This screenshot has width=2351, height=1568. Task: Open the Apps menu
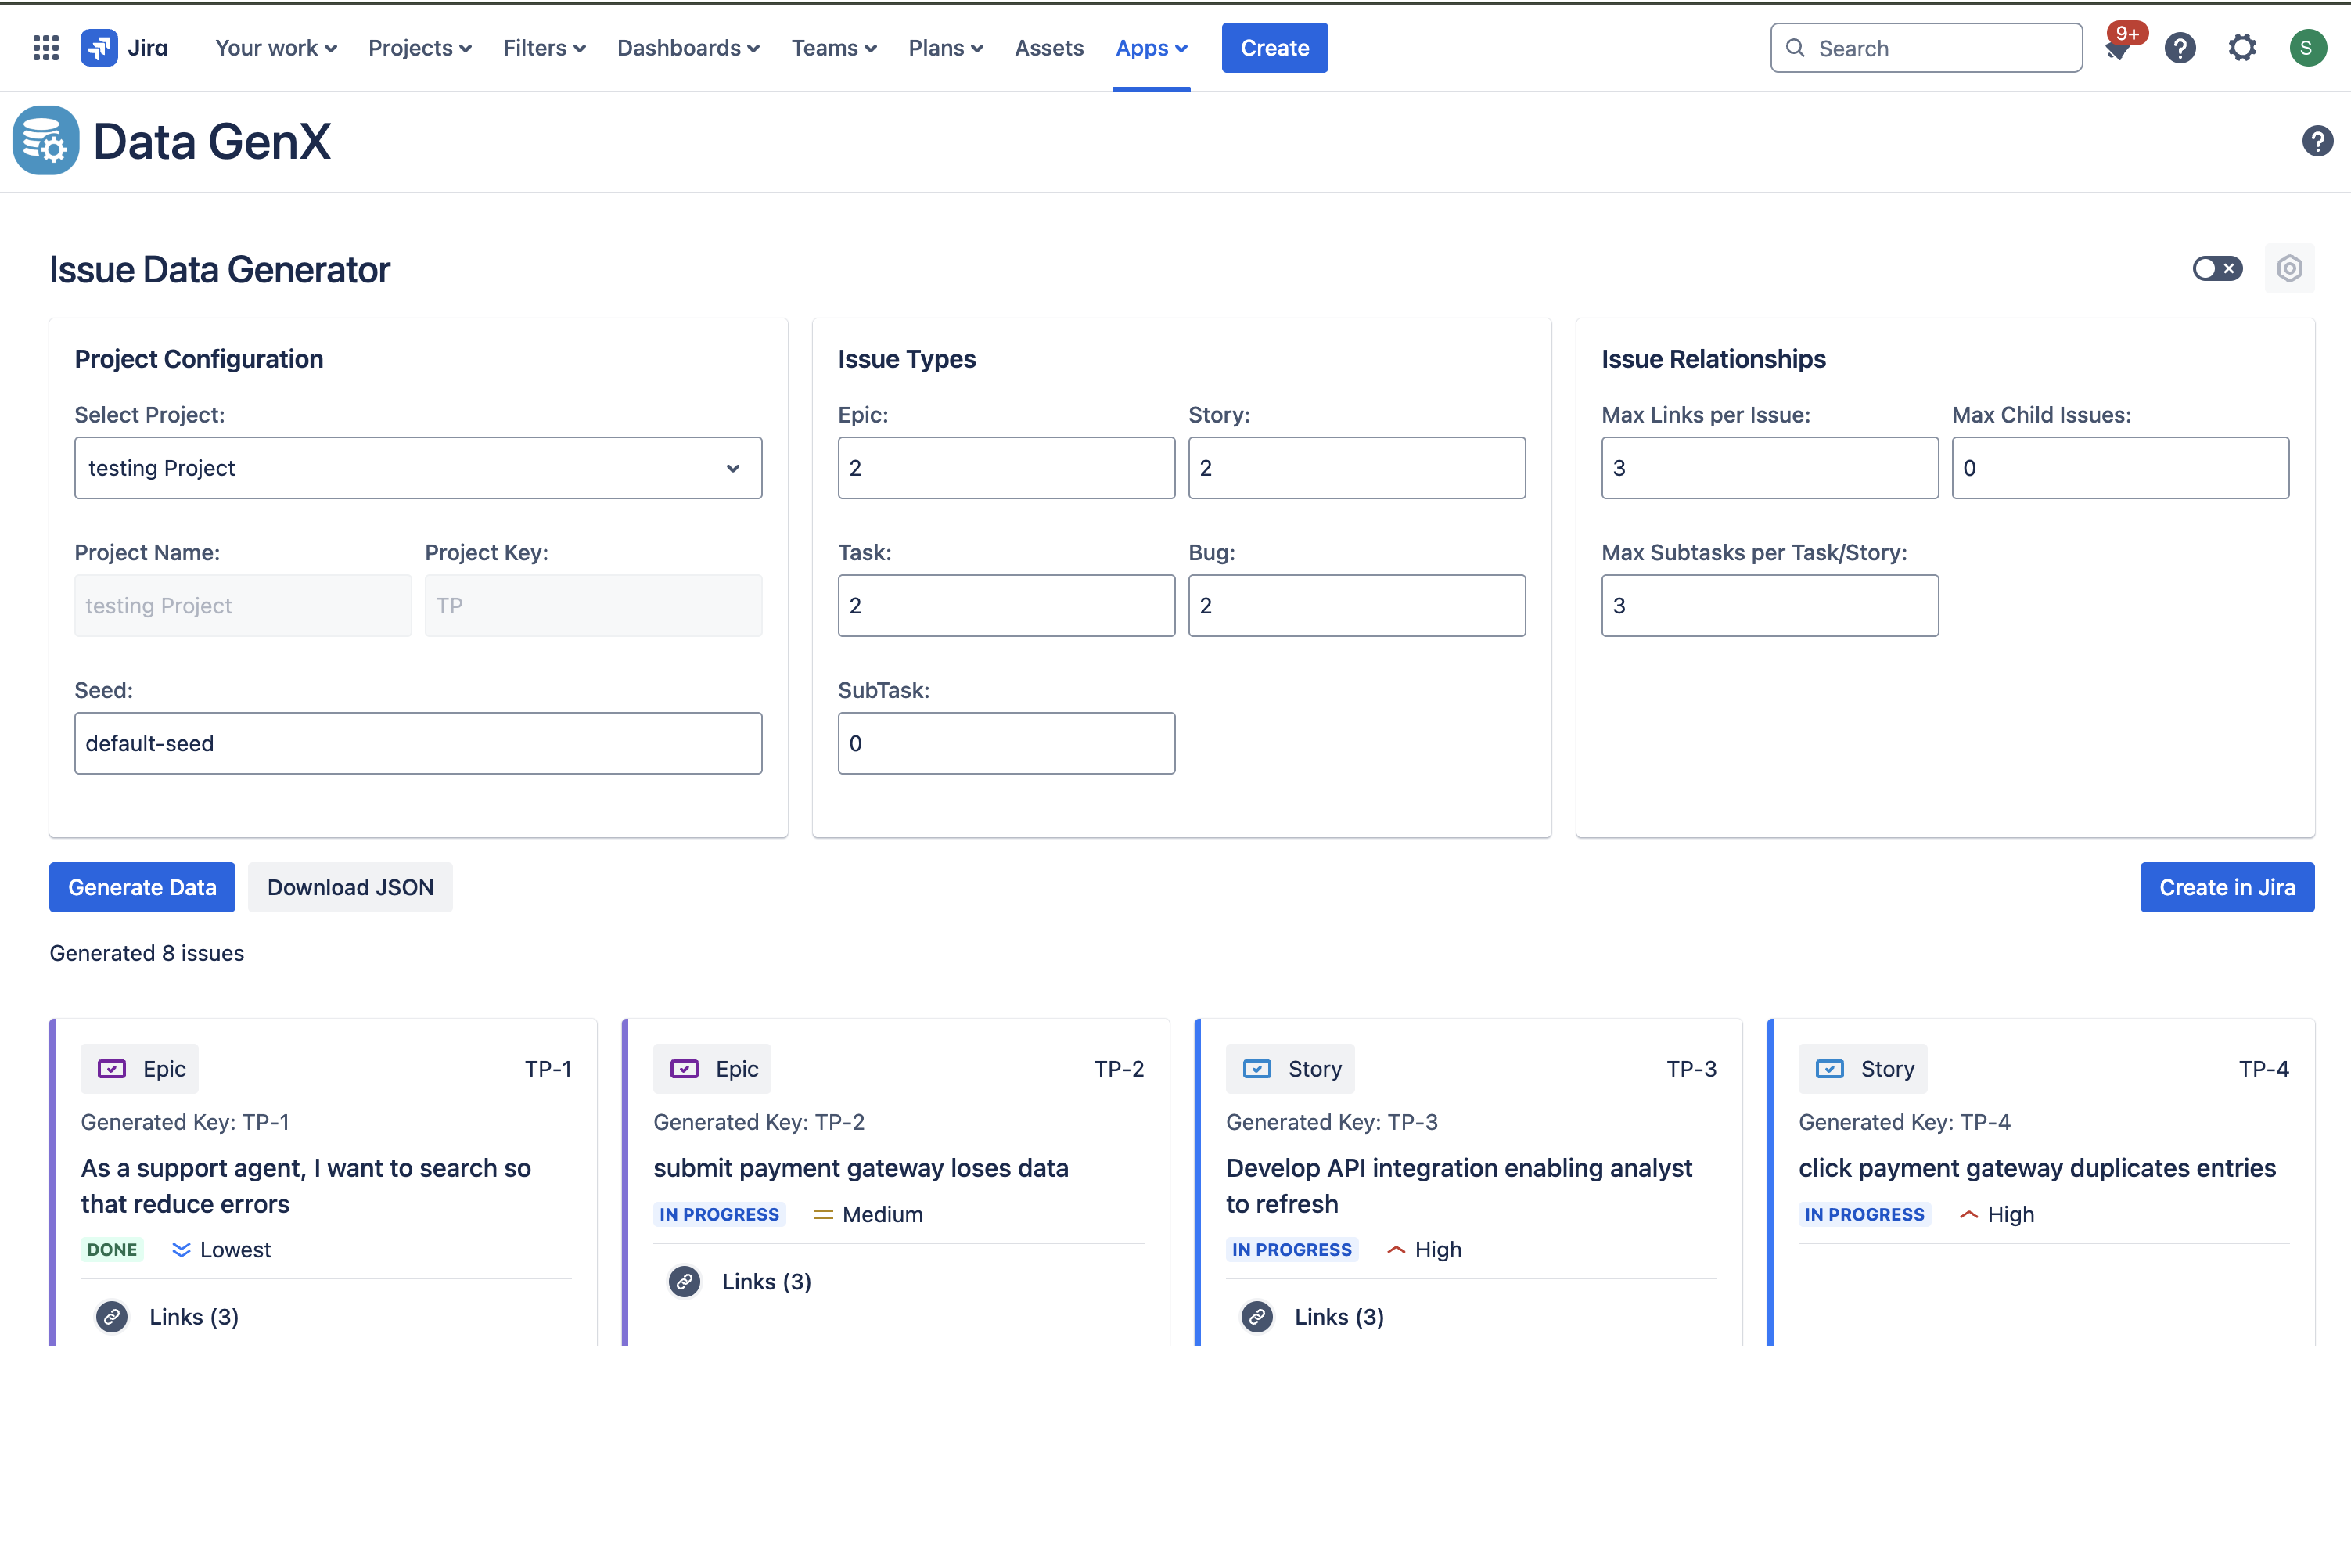point(1151,48)
